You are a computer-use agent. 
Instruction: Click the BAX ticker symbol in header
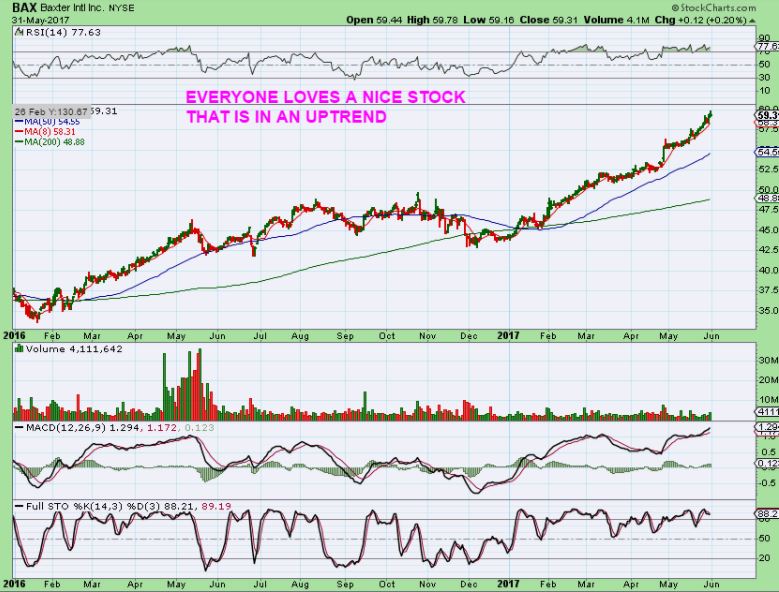coord(24,7)
